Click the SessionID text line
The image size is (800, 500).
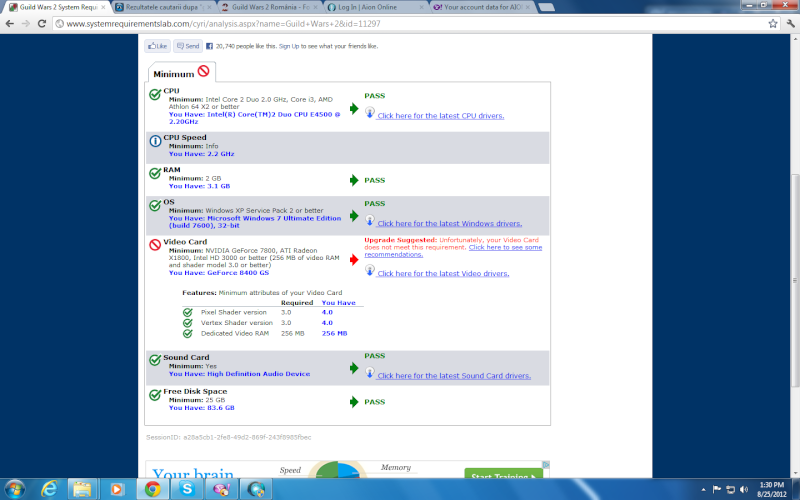click(x=228, y=437)
